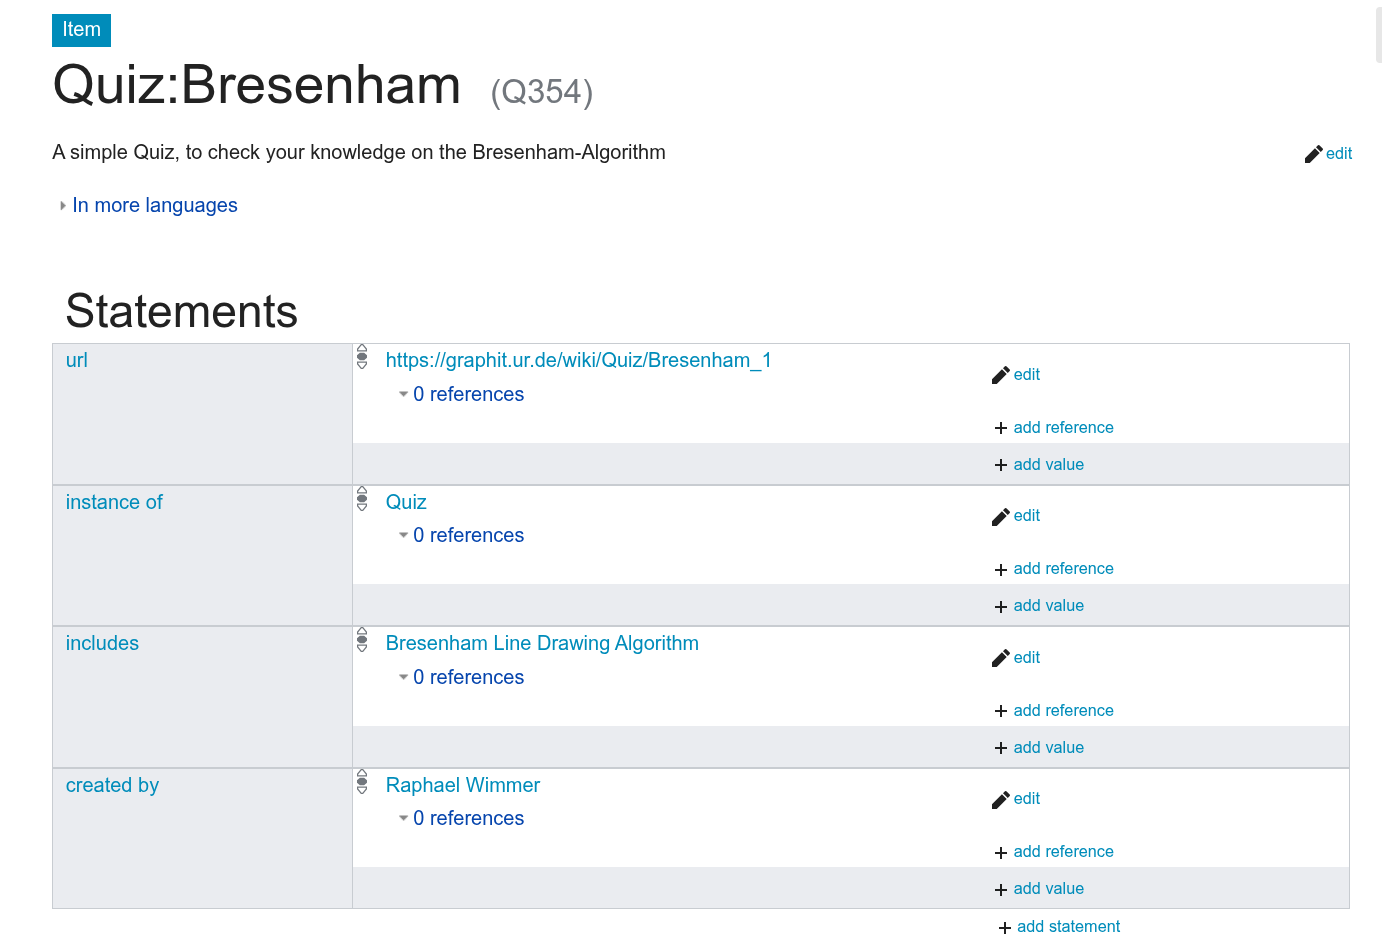
Task: Open the created by property page
Action: pyautogui.click(x=112, y=785)
